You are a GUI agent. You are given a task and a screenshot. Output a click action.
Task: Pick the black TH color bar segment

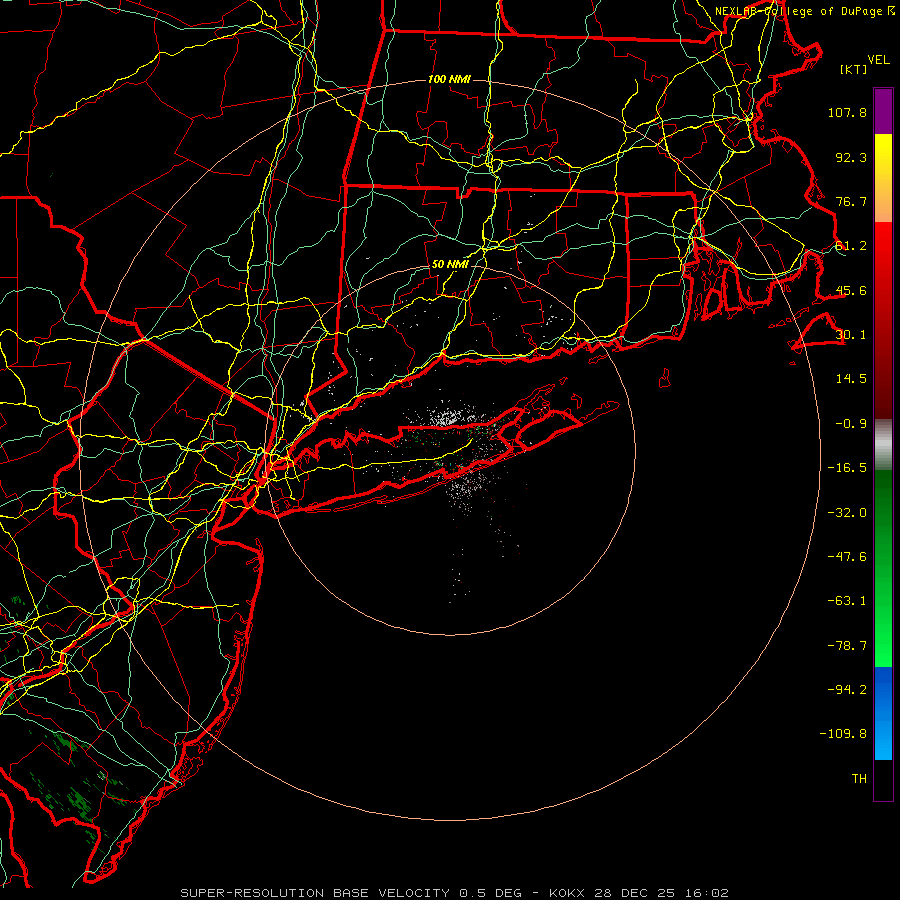click(x=883, y=780)
